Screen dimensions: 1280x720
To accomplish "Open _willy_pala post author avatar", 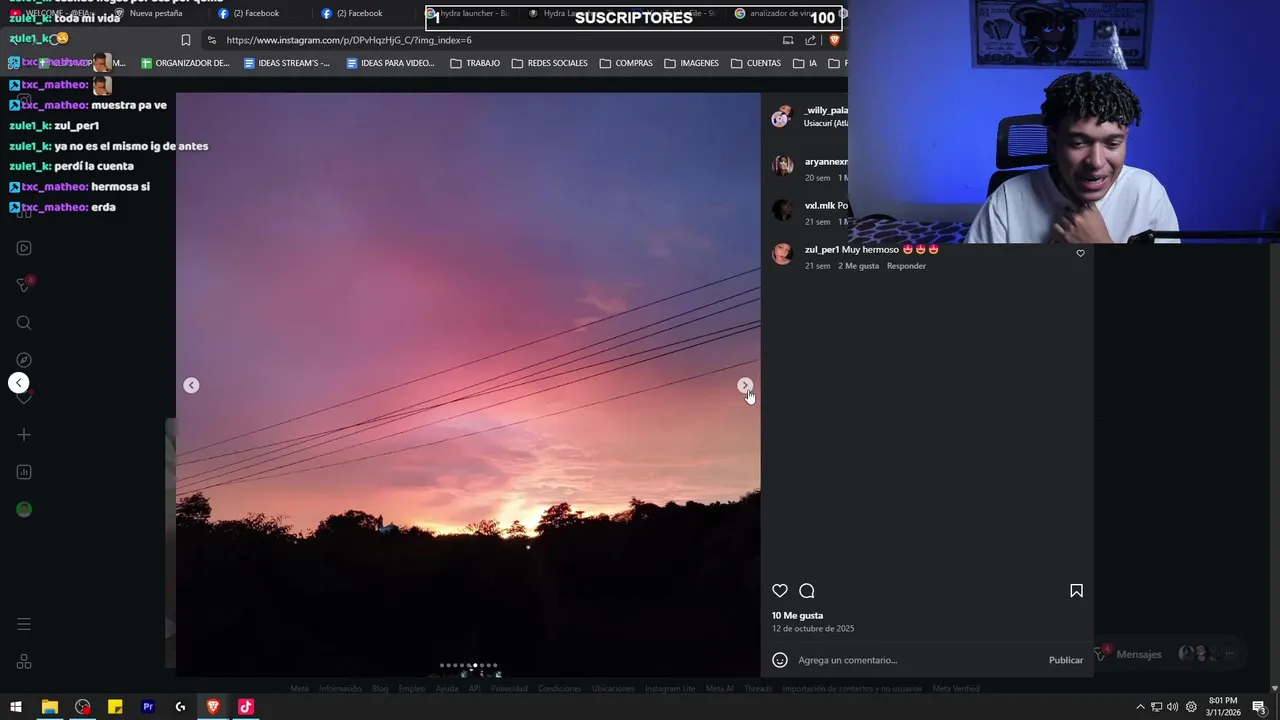I will (x=781, y=116).
